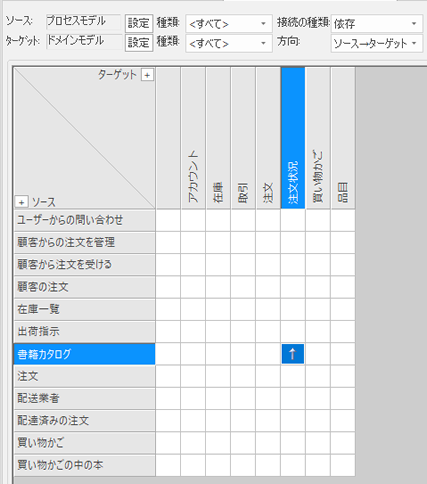Select the 出荷指示 source row

click(85, 331)
